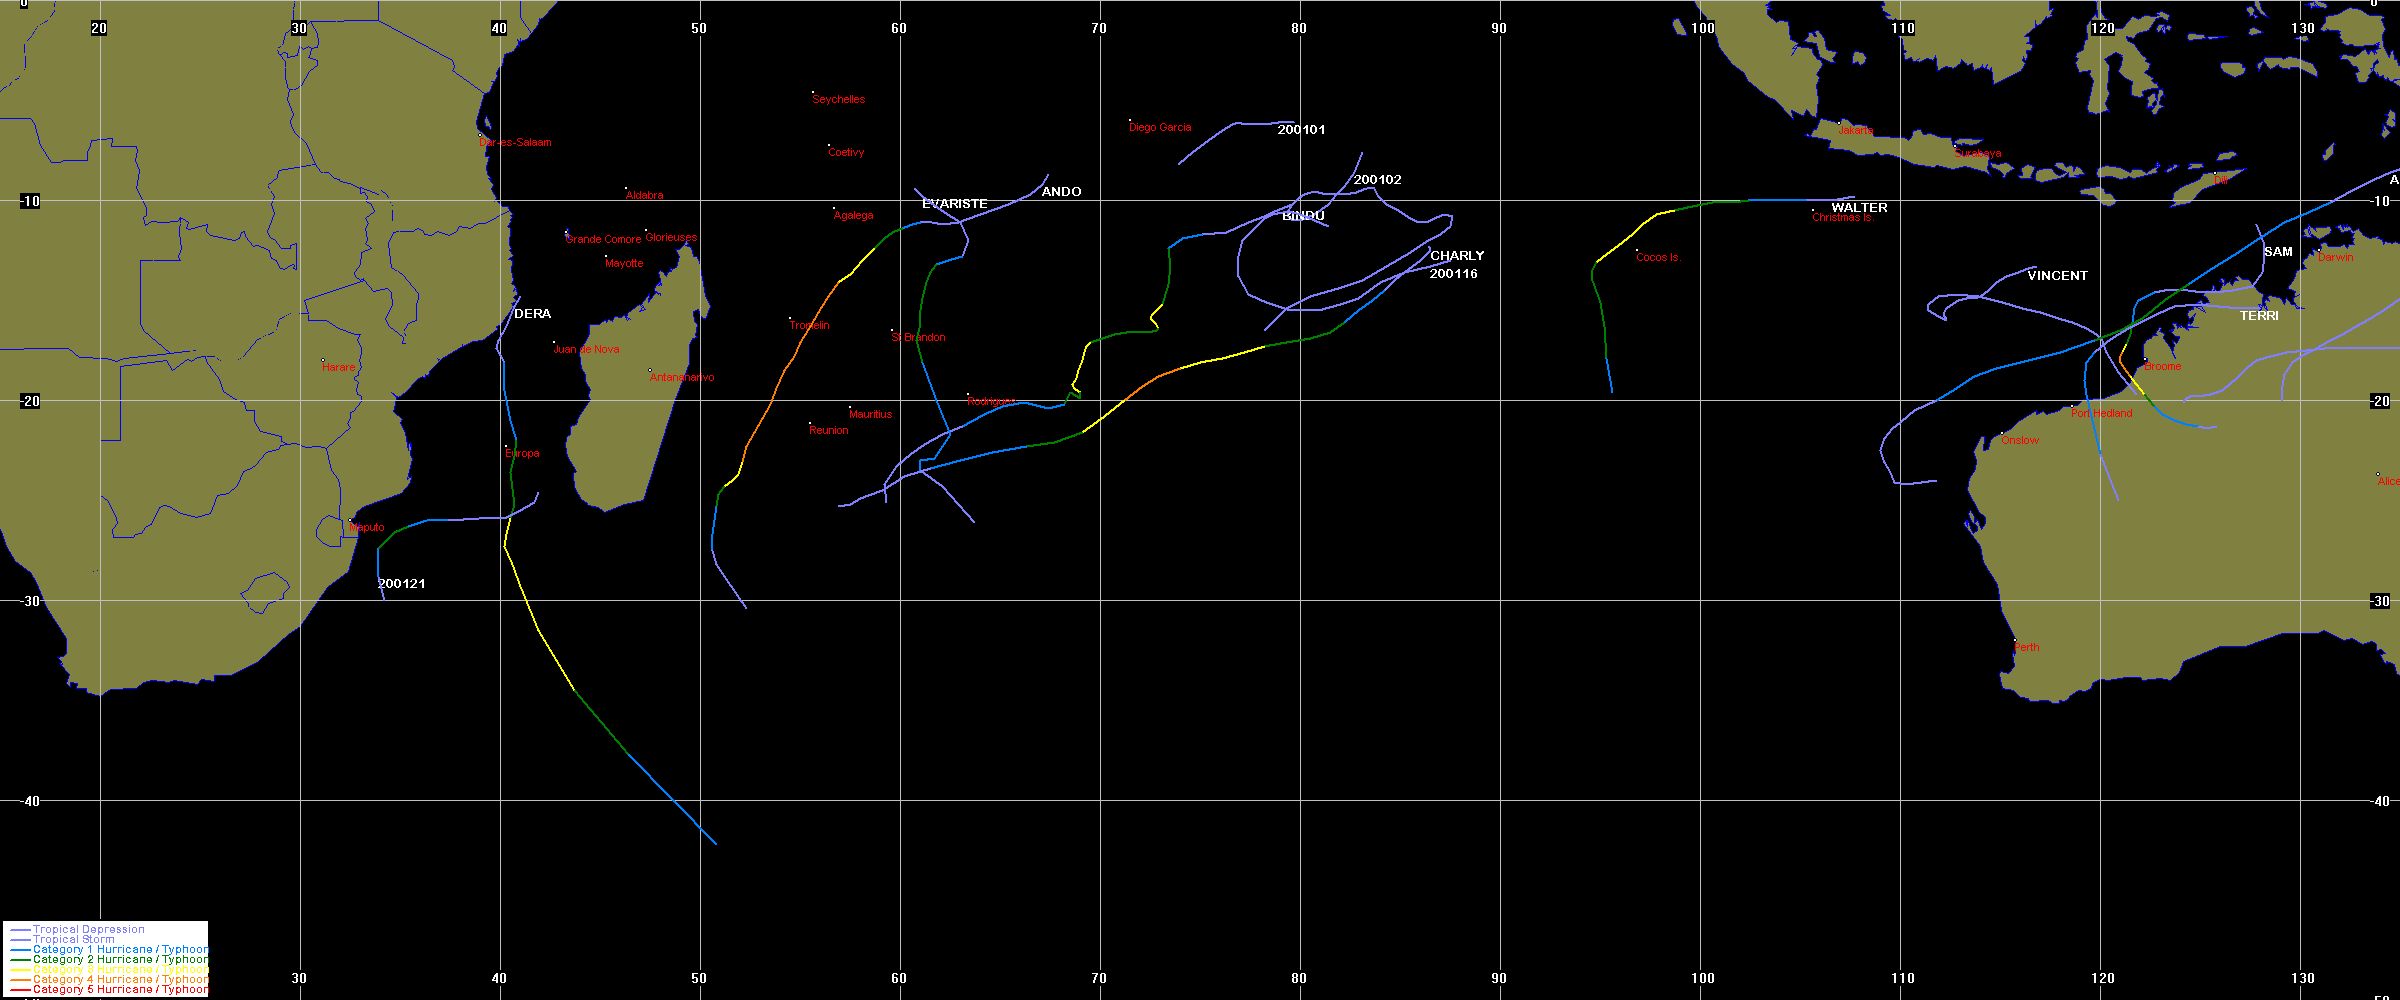Select the CHARLY storm label
Viewport: 2400px width, 1000px height.
click(1457, 256)
